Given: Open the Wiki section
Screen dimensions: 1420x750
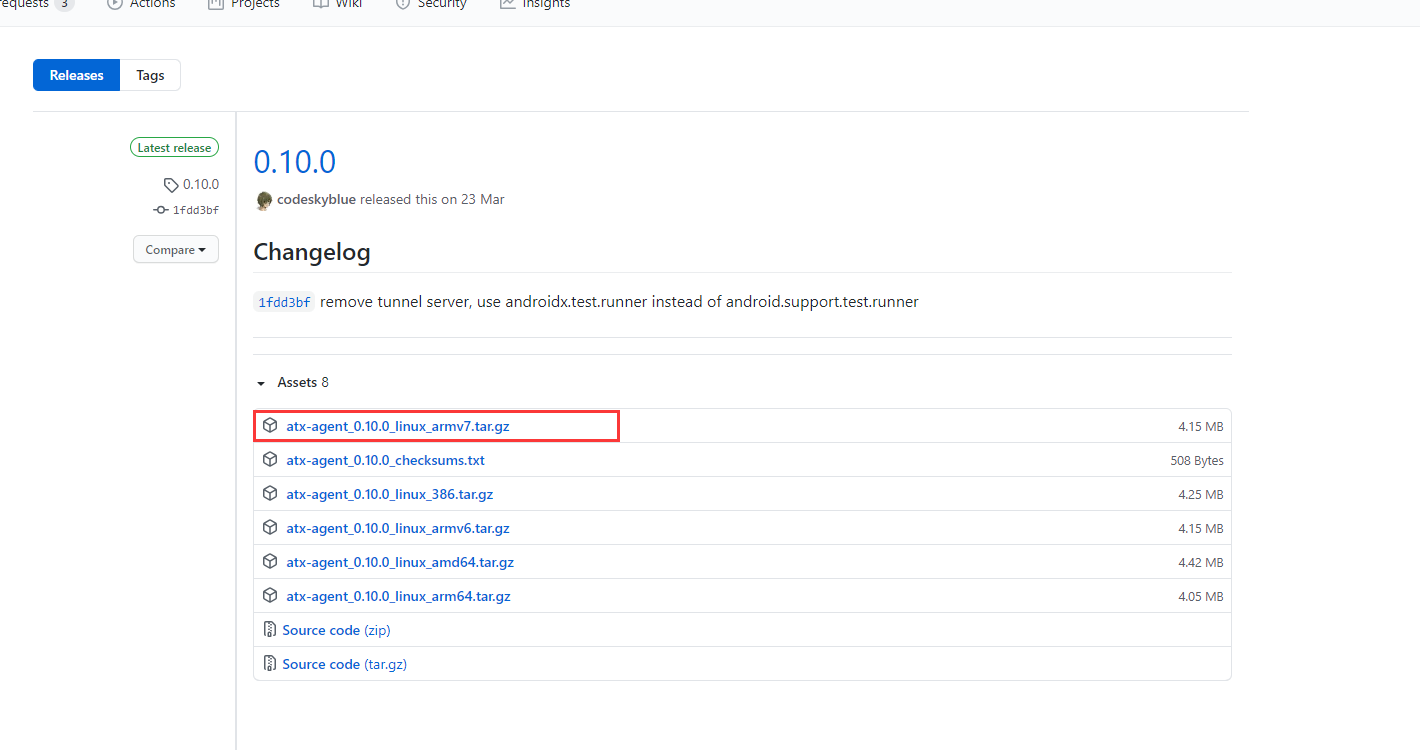Looking at the screenshot, I should point(338,5).
